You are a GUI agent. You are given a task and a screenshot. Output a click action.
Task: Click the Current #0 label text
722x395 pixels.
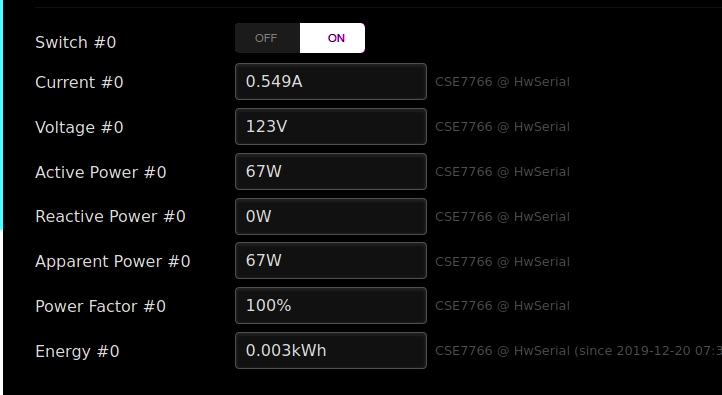pyautogui.click(x=79, y=82)
